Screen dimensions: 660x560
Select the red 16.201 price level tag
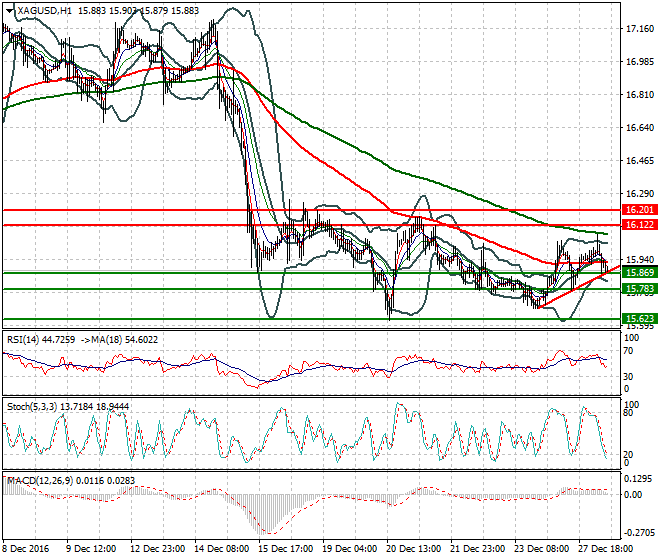637,210
